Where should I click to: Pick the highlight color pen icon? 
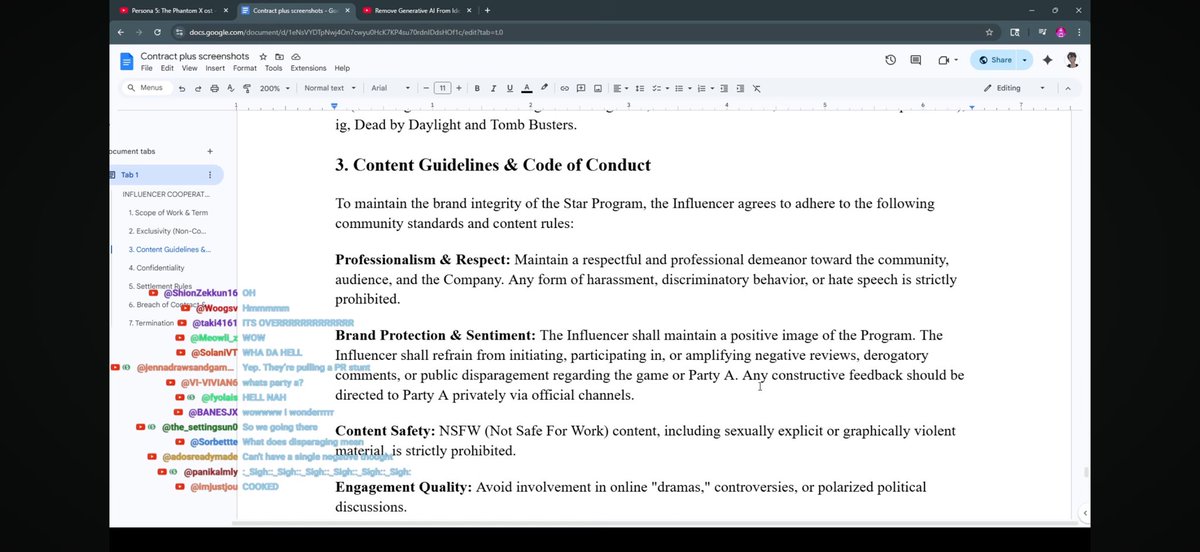[544, 88]
